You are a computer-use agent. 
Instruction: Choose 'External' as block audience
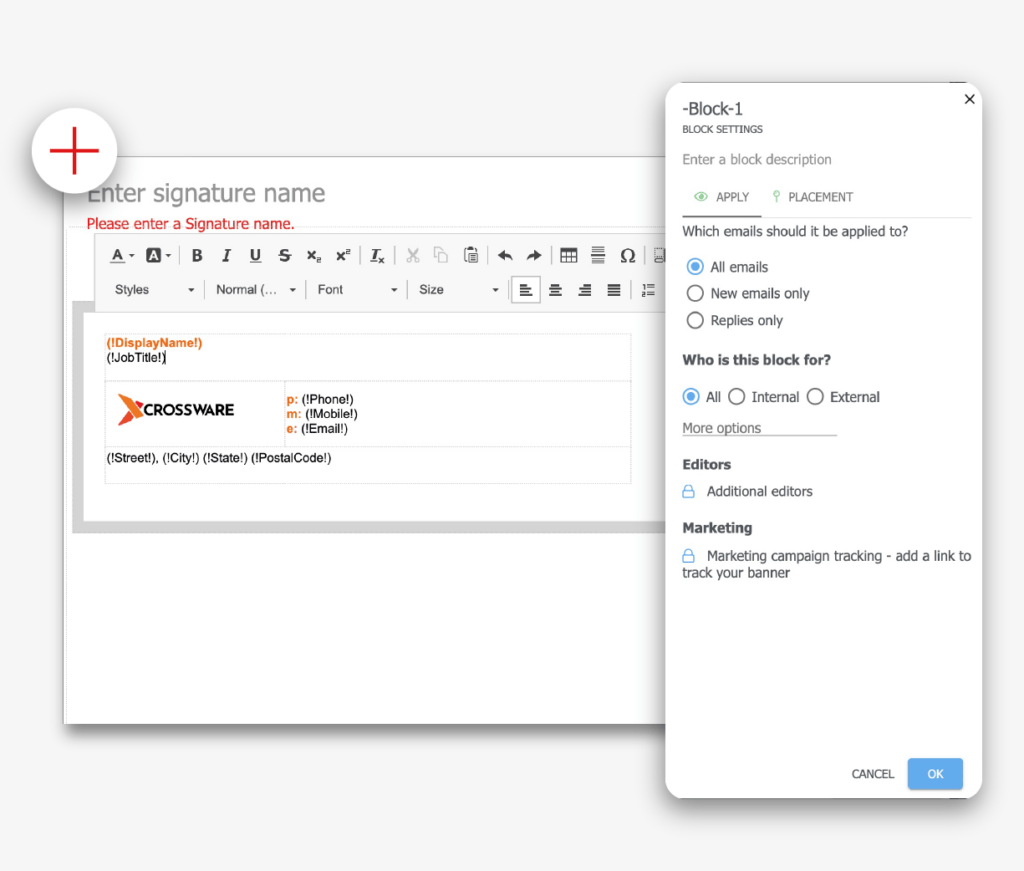pyautogui.click(x=815, y=397)
